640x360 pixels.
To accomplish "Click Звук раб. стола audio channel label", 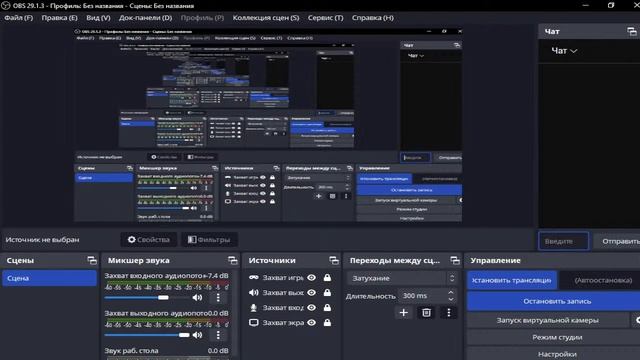I will tap(131, 351).
